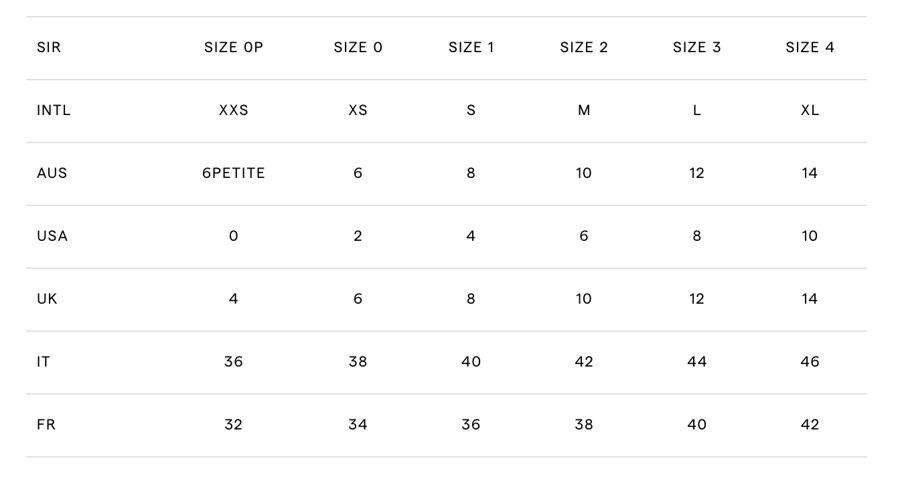Select the SIZE 0 column header

358,47
